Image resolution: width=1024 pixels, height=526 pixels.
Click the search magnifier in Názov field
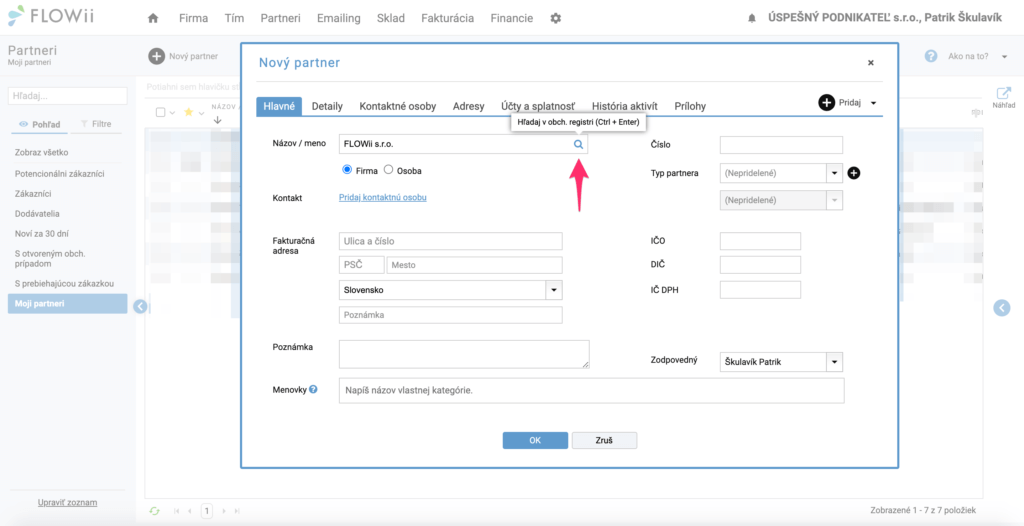[x=578, y=144]
